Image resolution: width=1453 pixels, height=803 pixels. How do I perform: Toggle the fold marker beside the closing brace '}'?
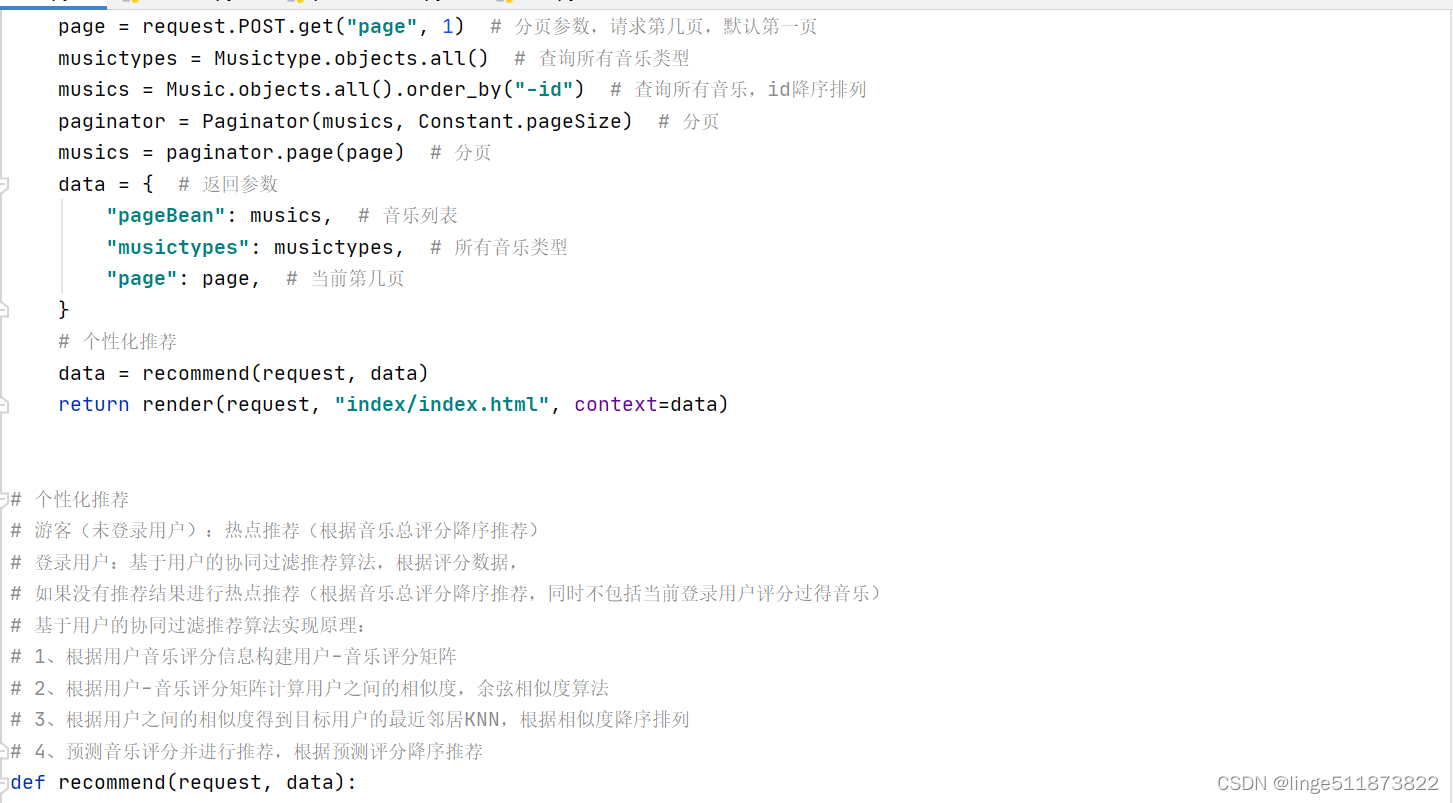tap(4, 309)
